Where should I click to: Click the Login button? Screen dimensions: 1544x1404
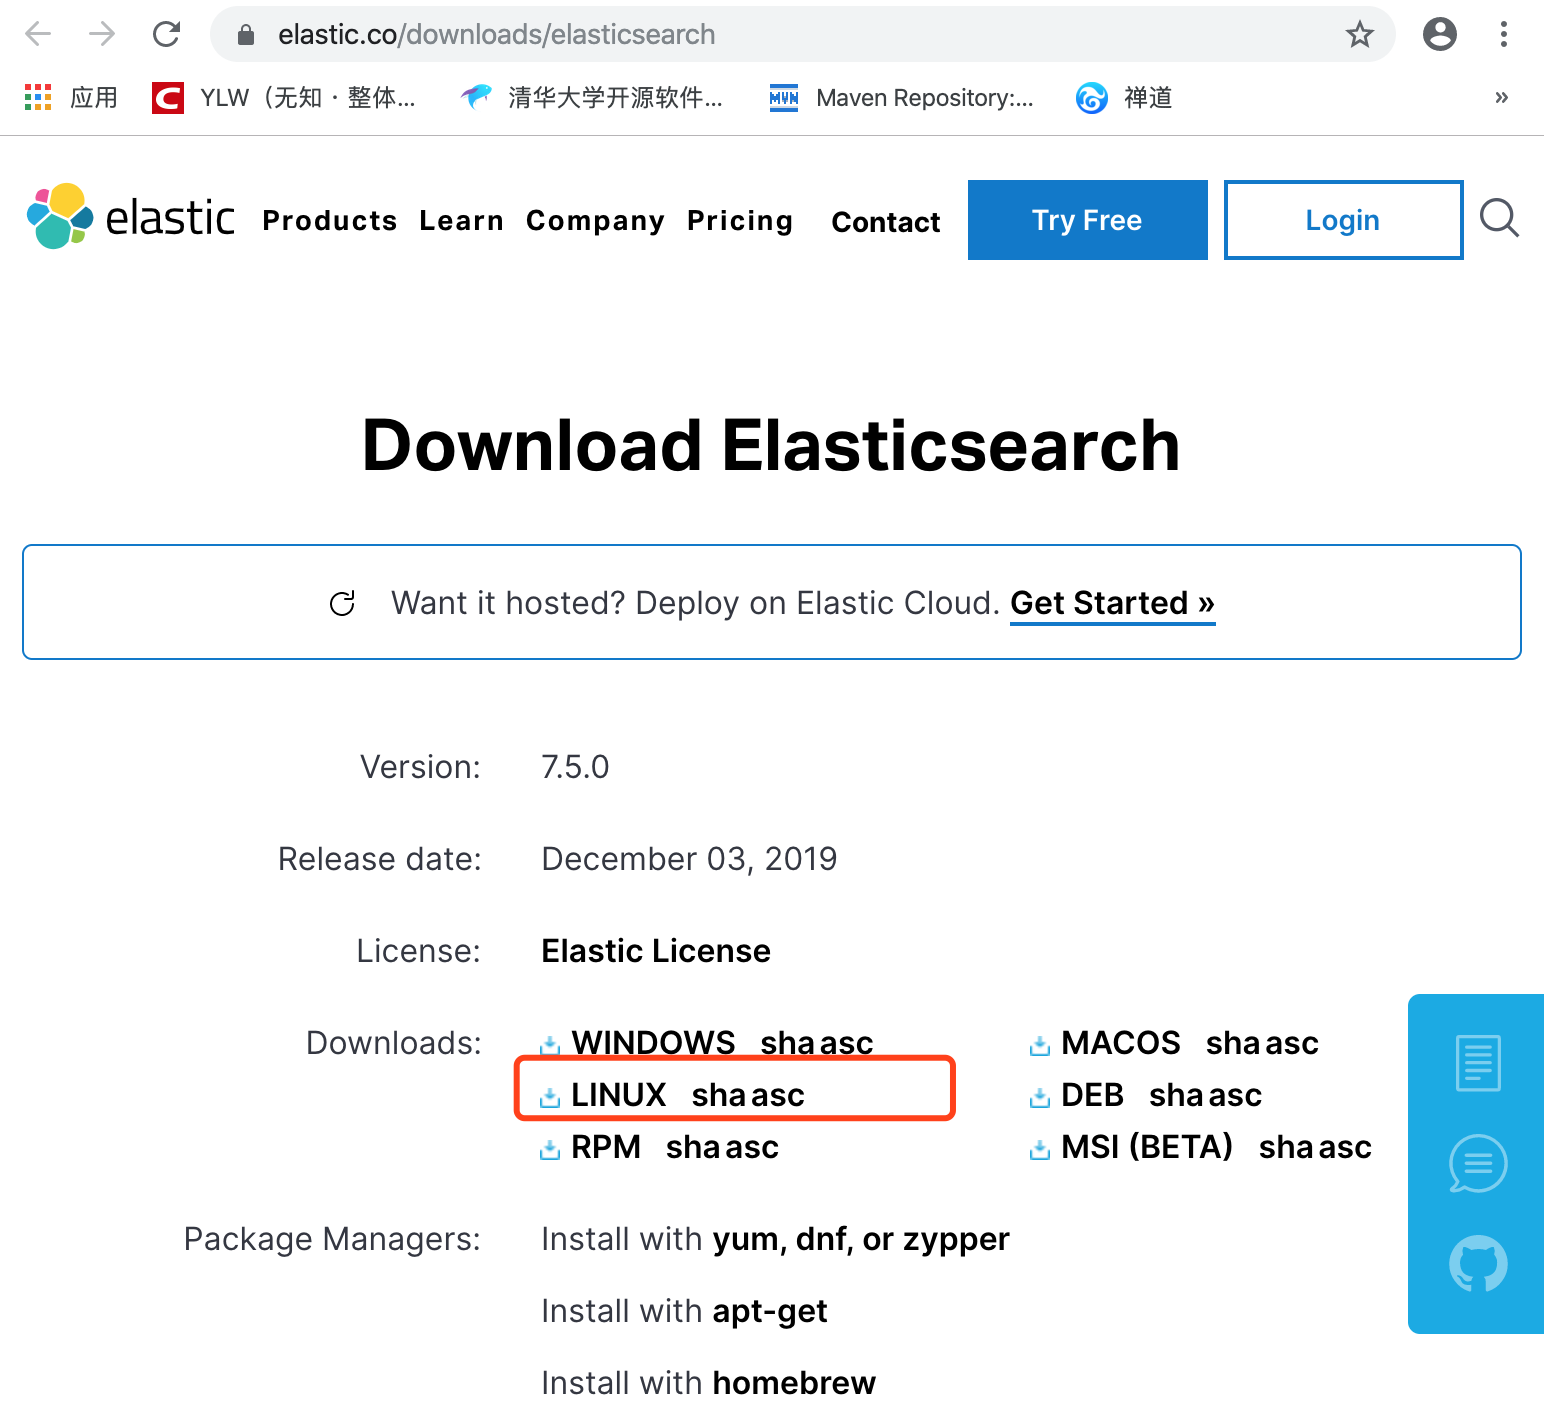pyautogui.click(x=1343, y=220)
